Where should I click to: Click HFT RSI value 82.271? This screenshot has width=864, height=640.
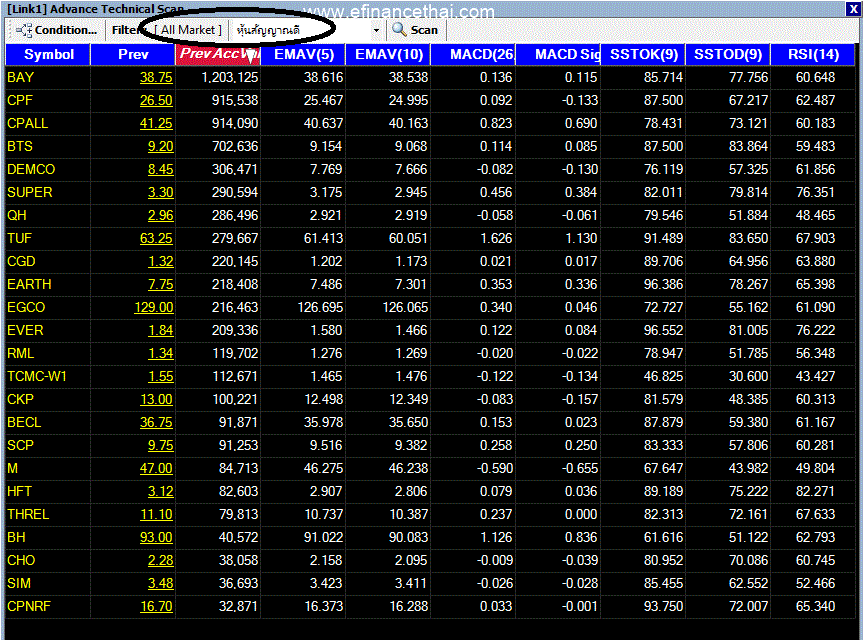[x=816, y=492]
